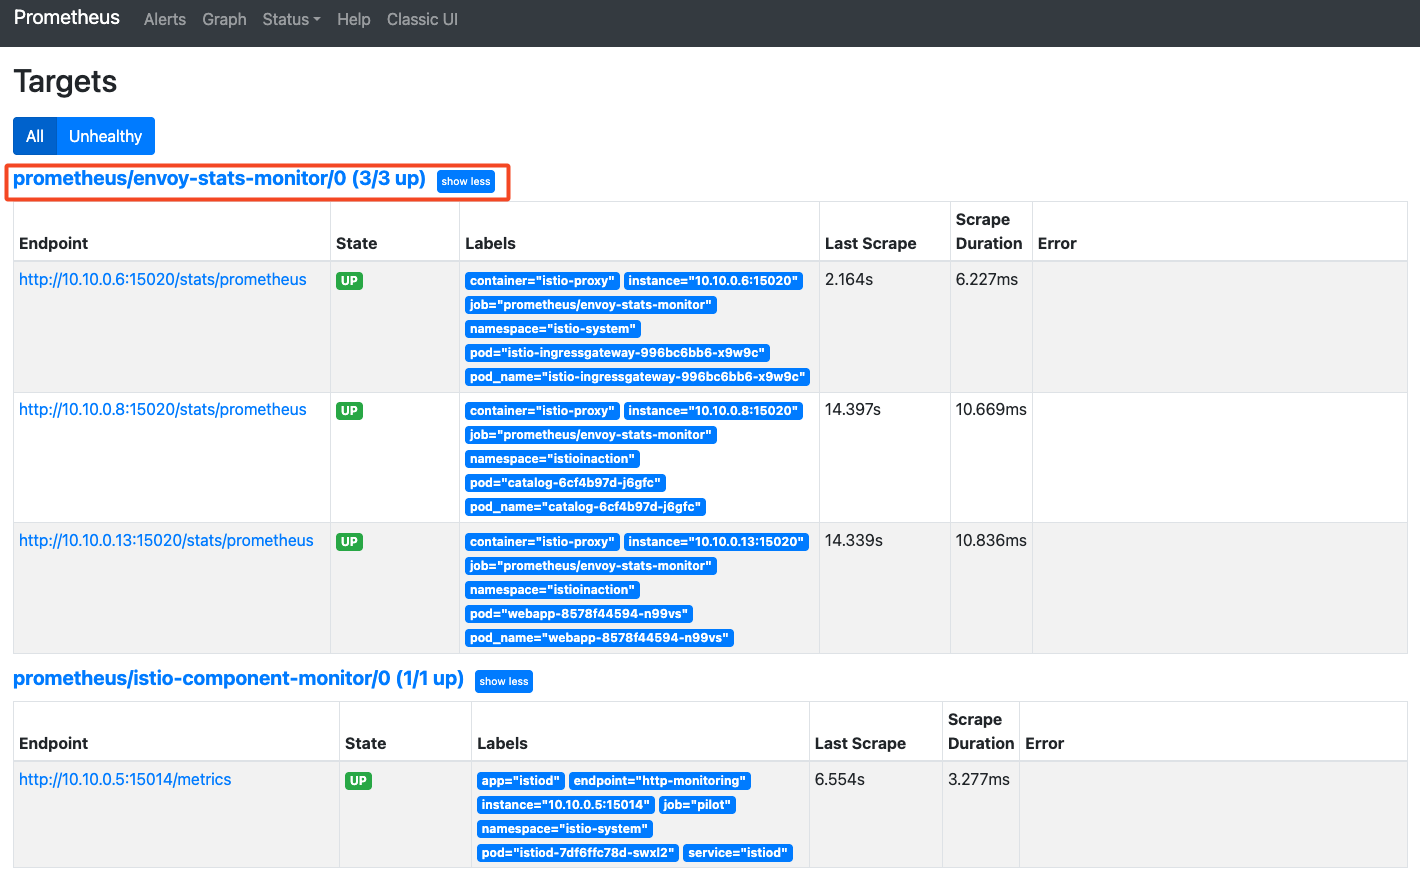Click scrape duration 6.227ms
The width and height of the screenshot is (1420, 875).
pos(987,279)
